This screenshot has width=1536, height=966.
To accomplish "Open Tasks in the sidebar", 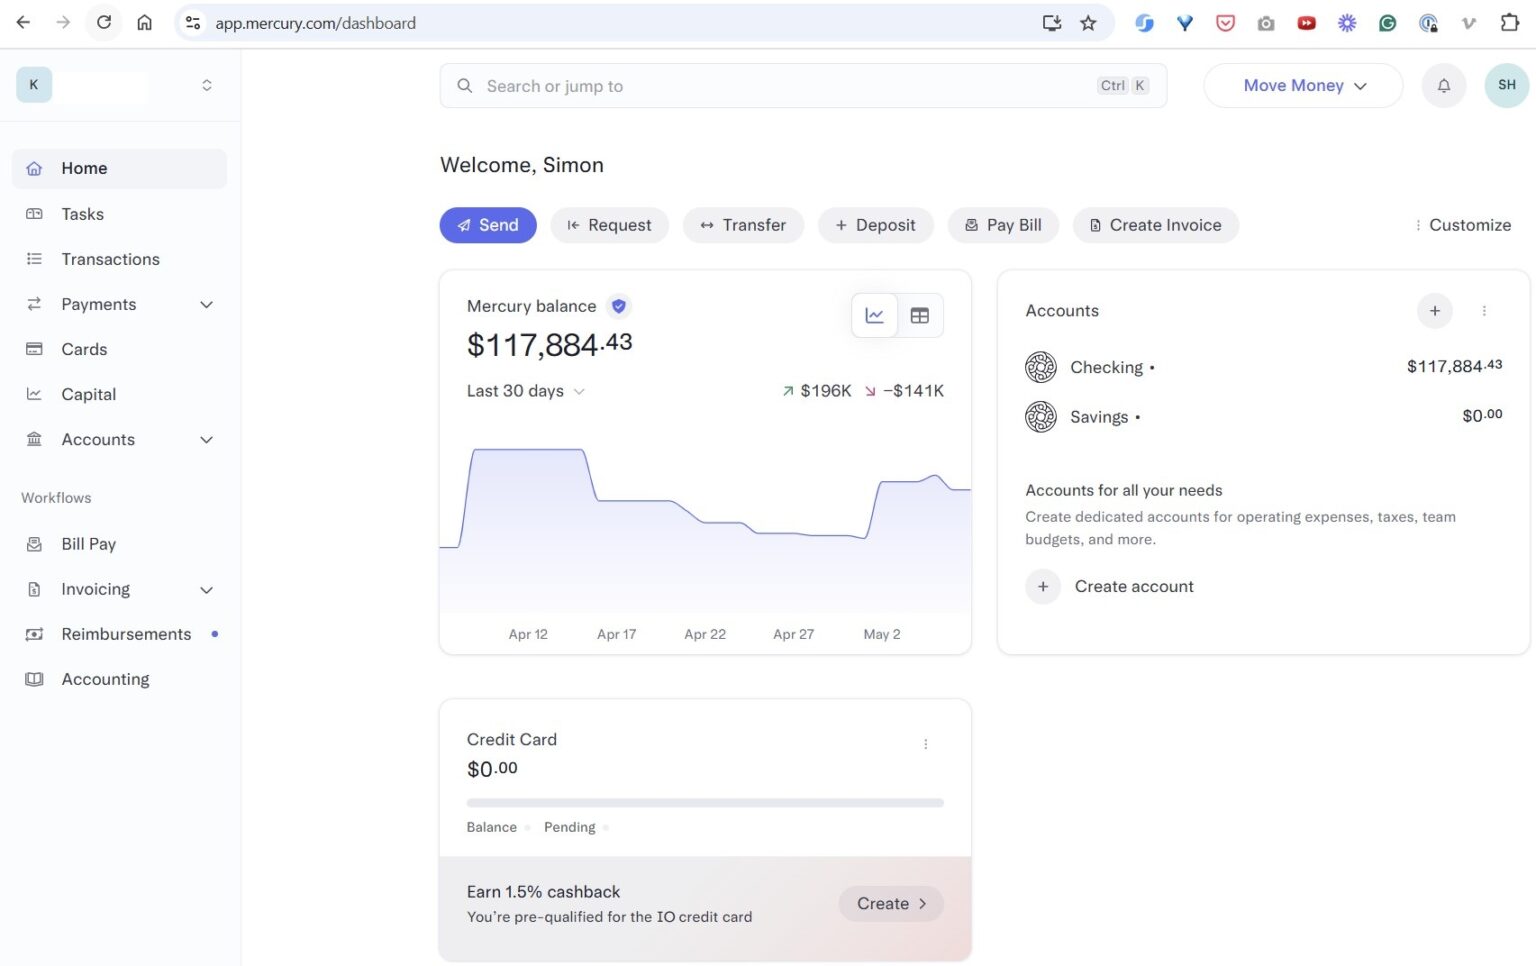I will click(119, 213).
